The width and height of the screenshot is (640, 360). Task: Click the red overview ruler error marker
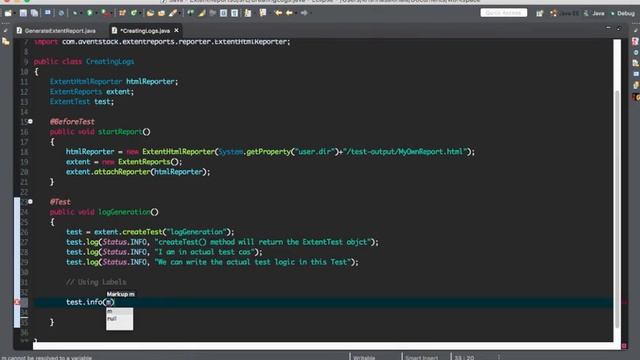[624, 302]
